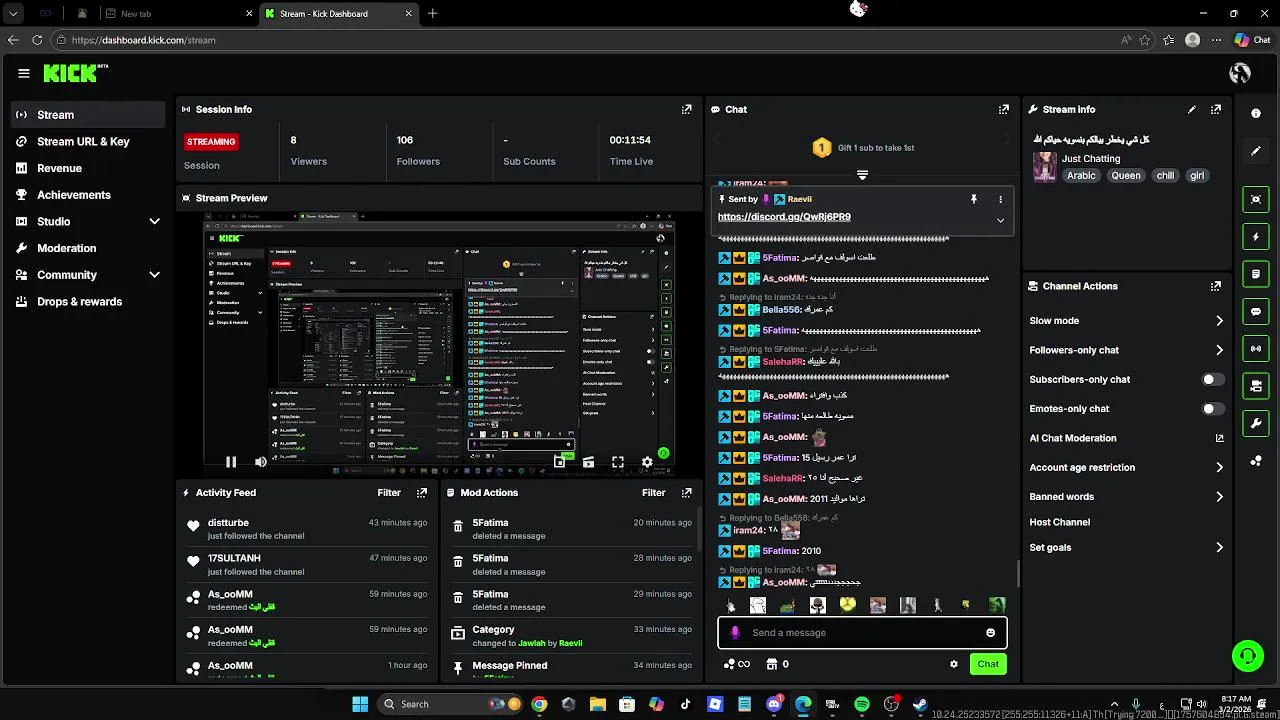Open Spotify from the taskbar
The image size is (1280, 720).
(862, 704)
